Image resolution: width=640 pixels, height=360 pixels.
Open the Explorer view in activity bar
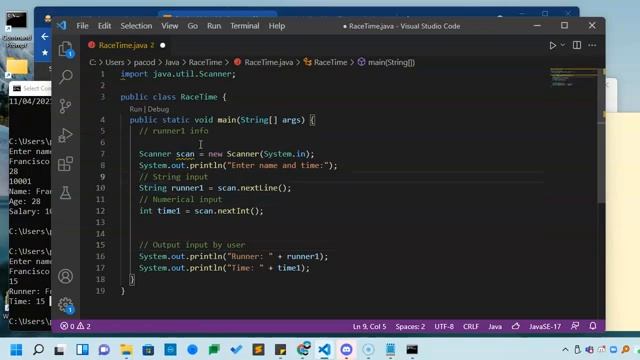point(65,49)
